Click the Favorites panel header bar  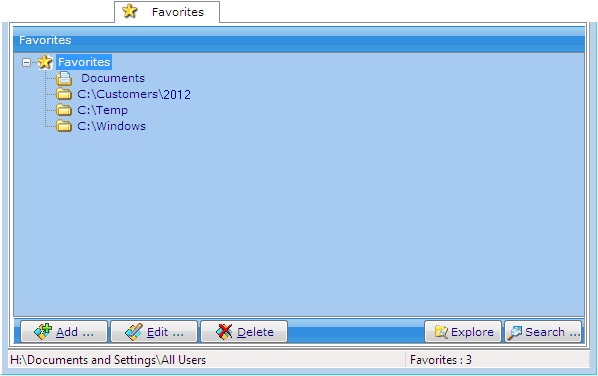pyautogui.click(x=299, y=40)
